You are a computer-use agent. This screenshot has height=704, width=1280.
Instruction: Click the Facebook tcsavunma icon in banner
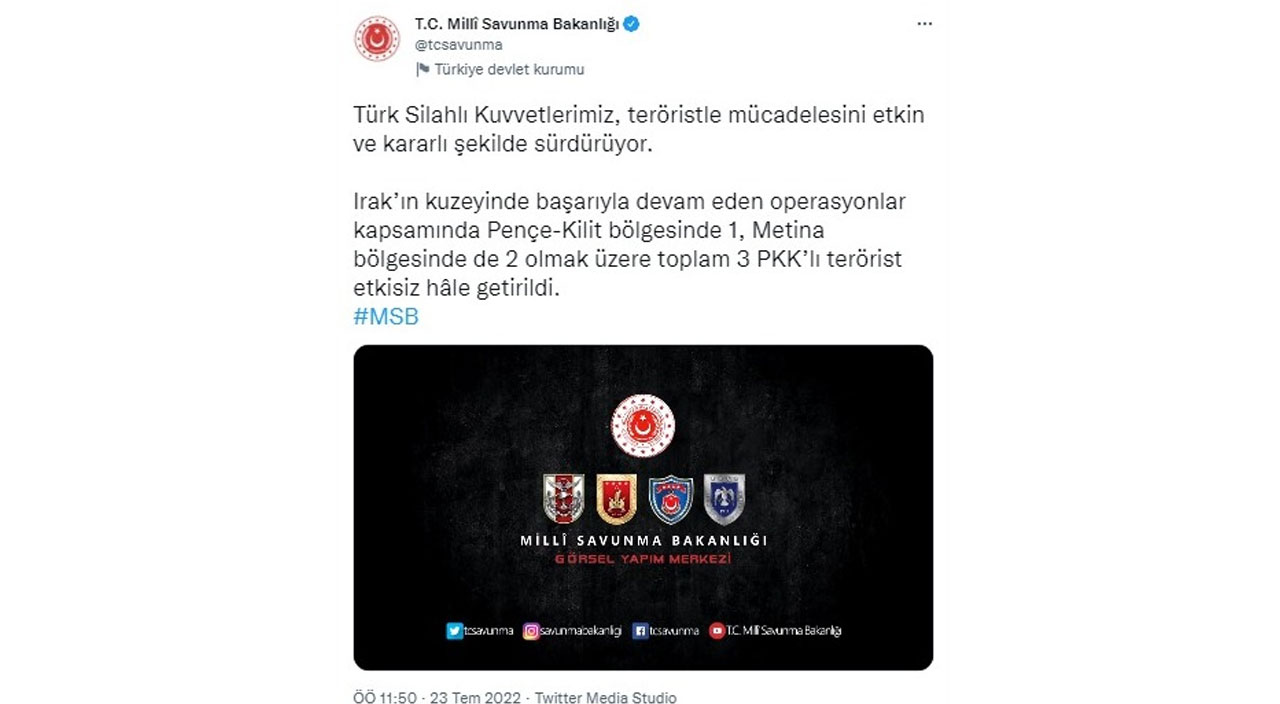point(640,630)
